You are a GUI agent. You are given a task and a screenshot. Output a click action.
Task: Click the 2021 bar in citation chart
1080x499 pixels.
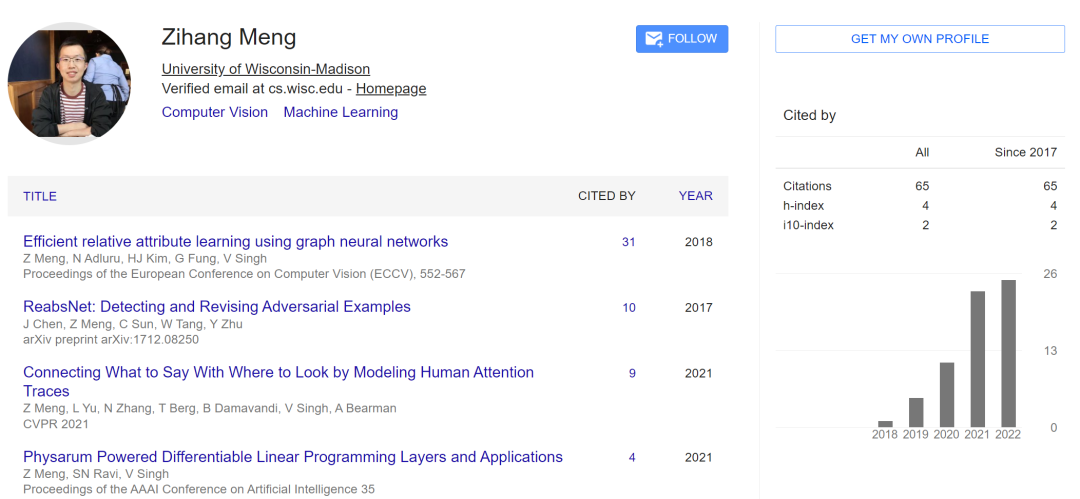click(978, 359)
